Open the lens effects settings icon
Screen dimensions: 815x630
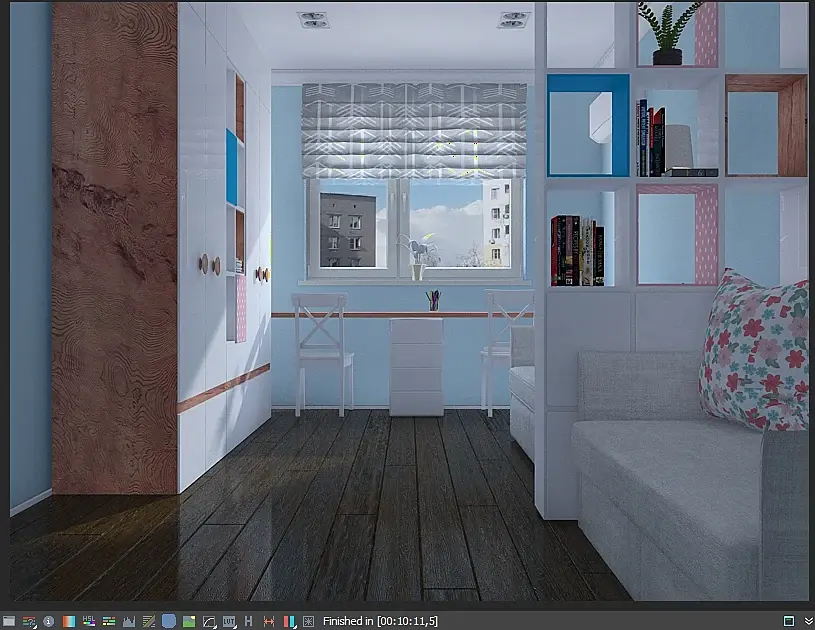(x=309, y=621)
